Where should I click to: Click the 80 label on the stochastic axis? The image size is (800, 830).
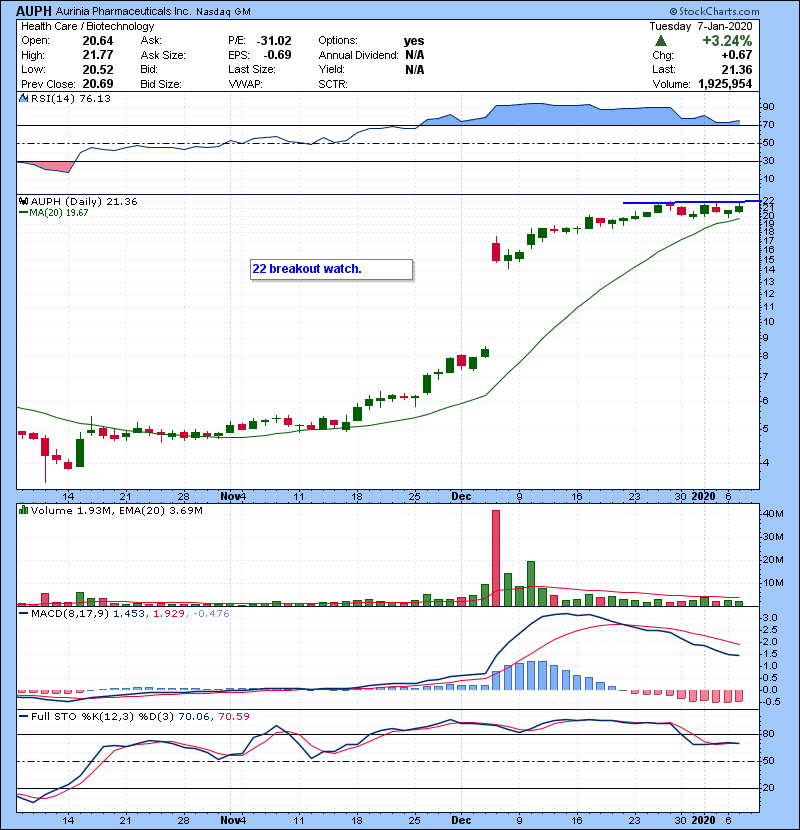tap(768, 734)
